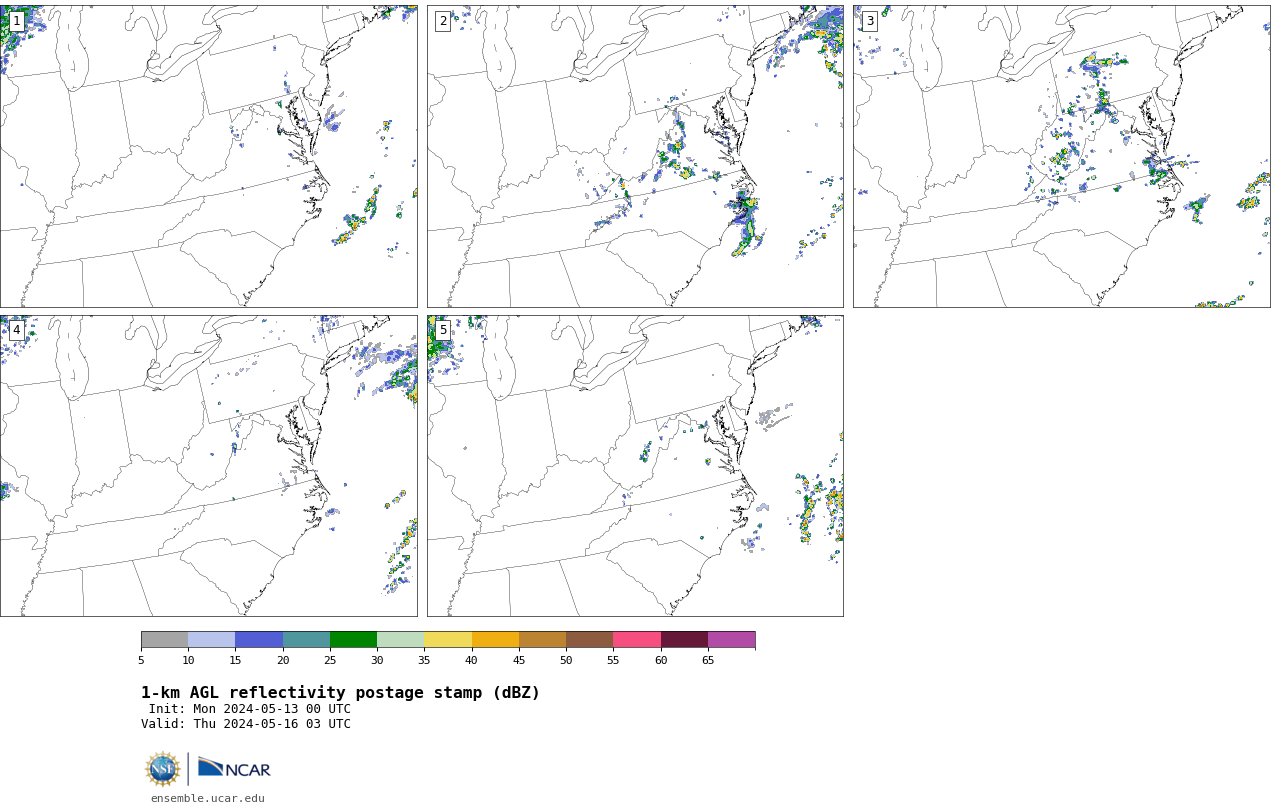Open ensemble member 3 reflectivity map
1280x809 pixels.
[x=1062, y=156]
